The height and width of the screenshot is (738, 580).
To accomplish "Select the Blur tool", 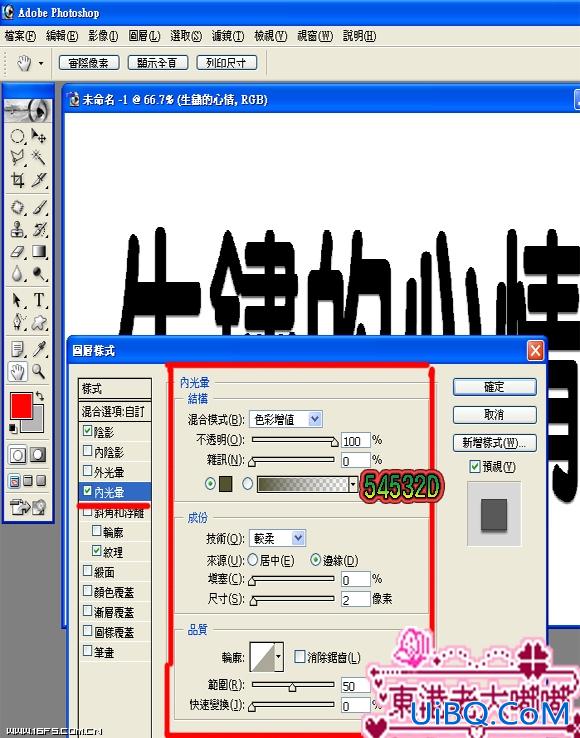I will point(17,273).
